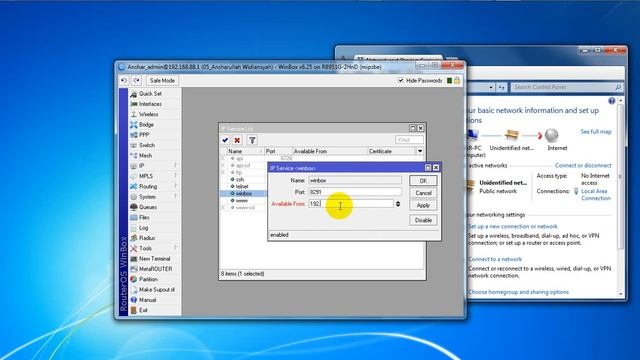The image size is (640, 360).
Task: Select the telnet service row
Action: (x=244, y=186)
